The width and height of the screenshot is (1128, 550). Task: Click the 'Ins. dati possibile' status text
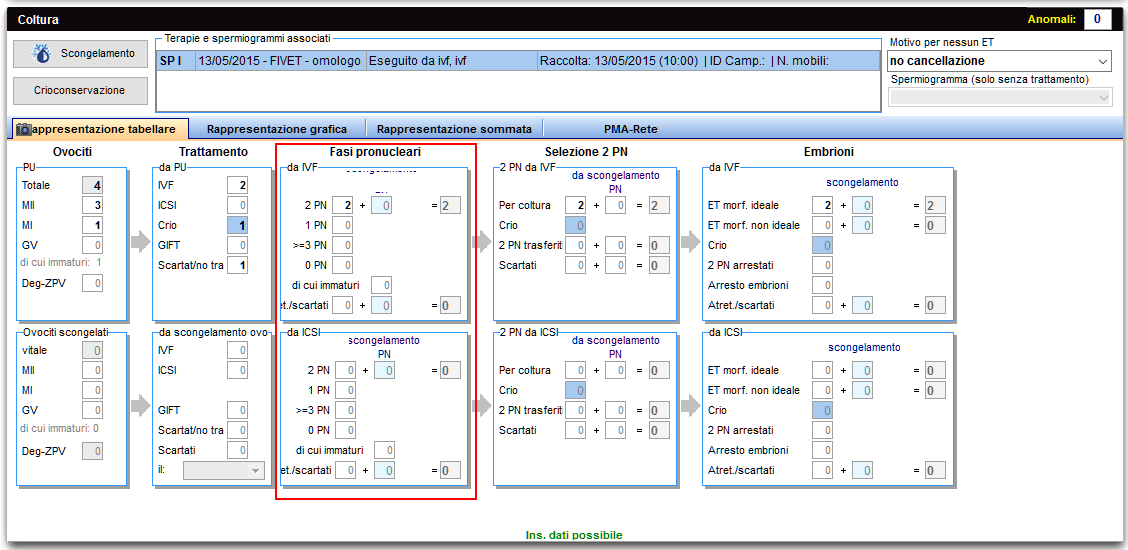574,535
